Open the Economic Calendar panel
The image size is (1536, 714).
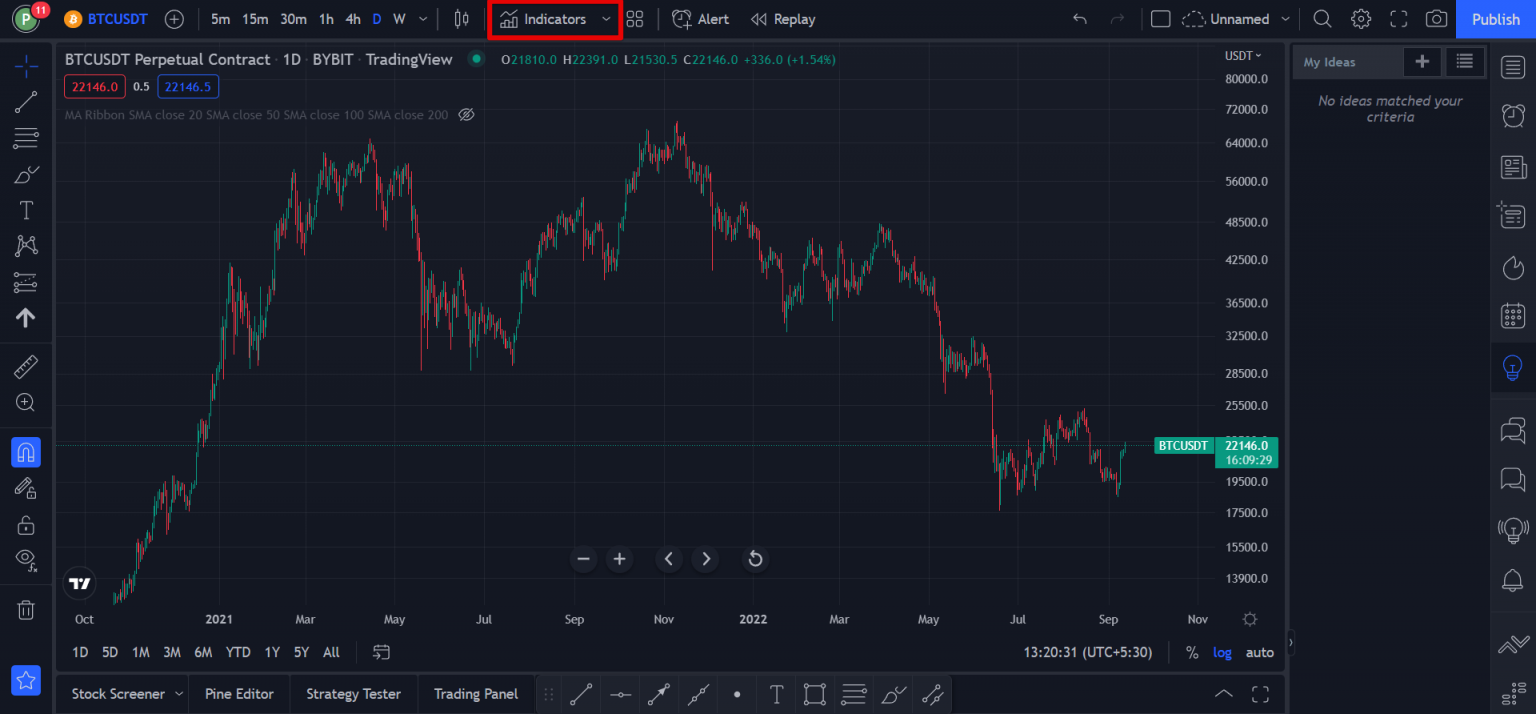pos(1512,315)
